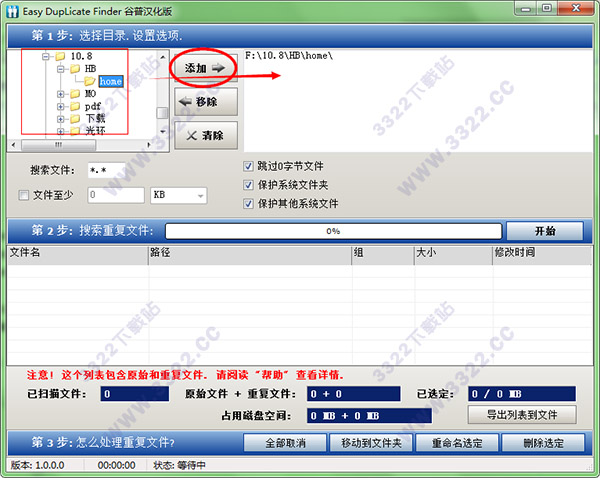This screenshot has width=600, height=478.
Task: Click the pdf folder icon
Action: coord(75,106)
